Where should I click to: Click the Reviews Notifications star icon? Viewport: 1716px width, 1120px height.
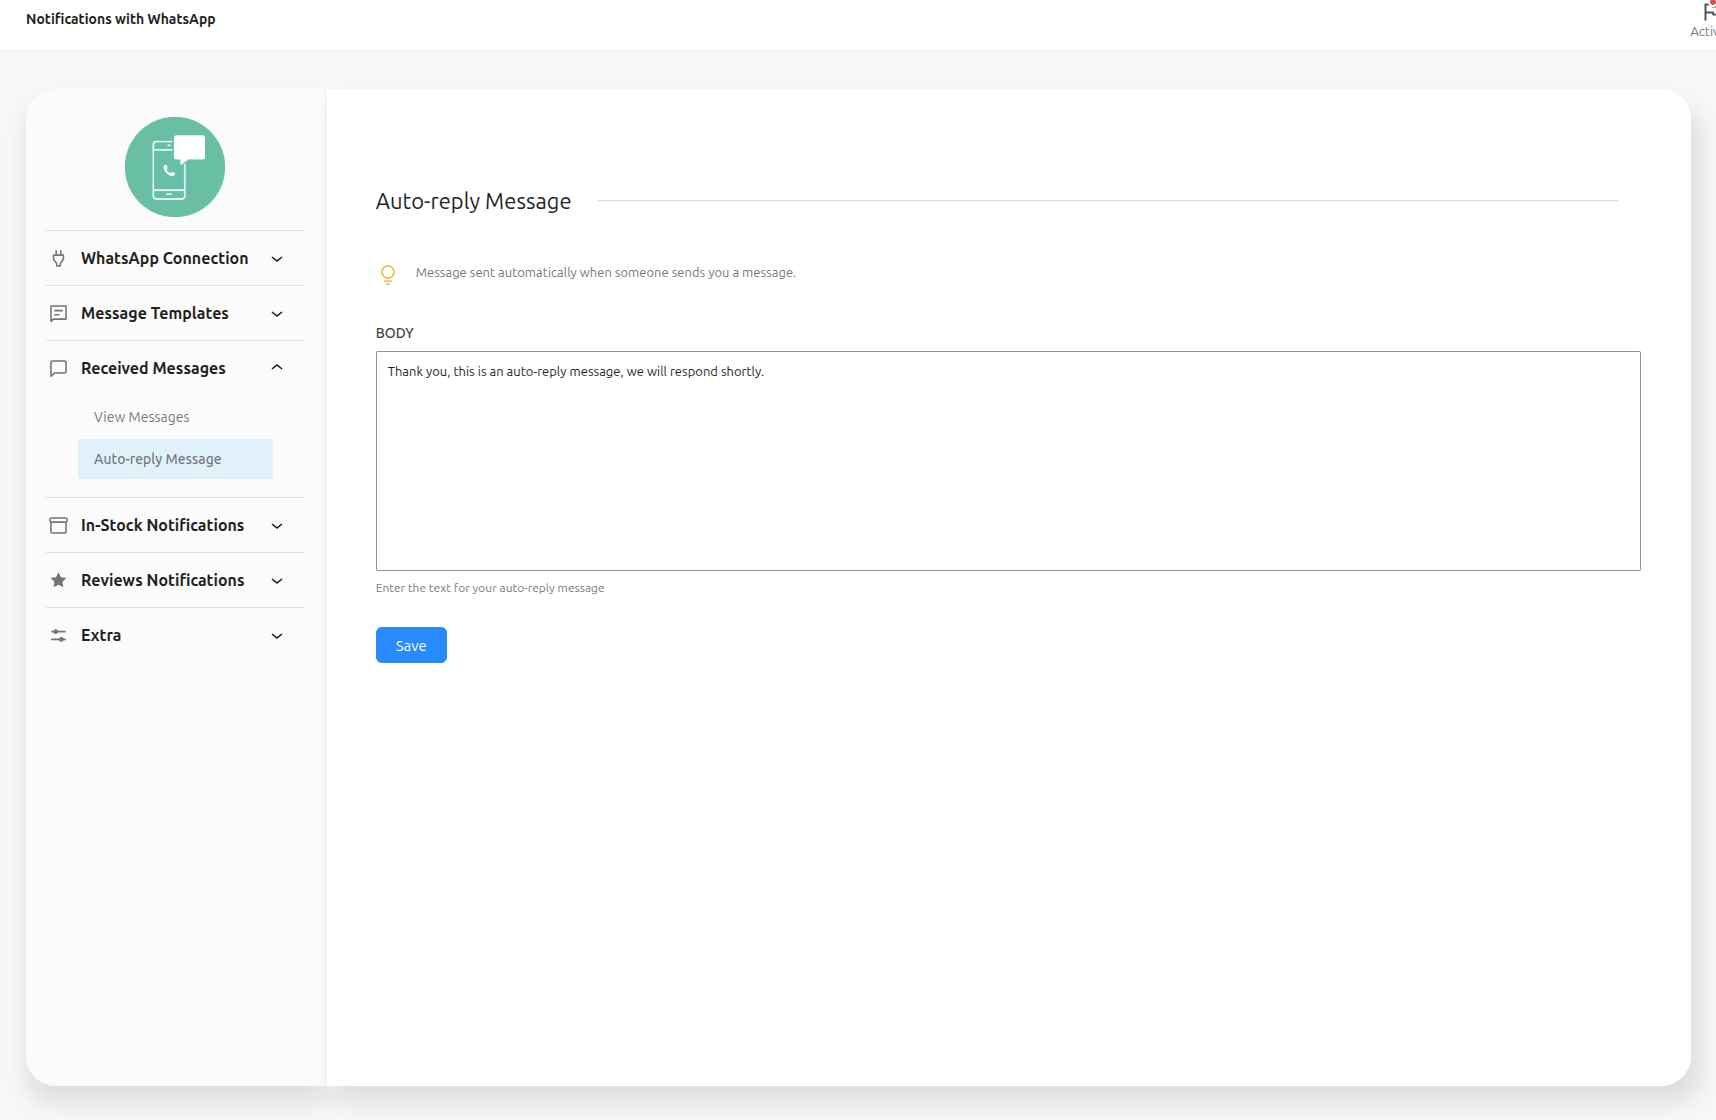coord(59,580)
